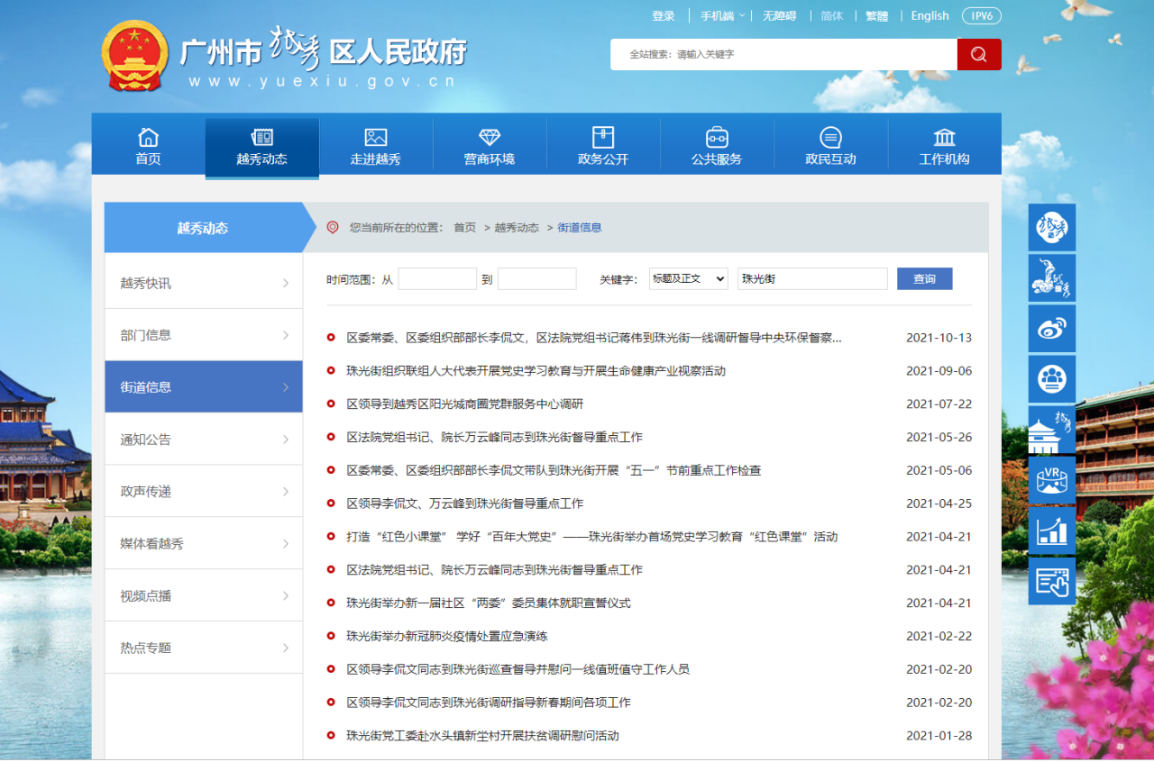This screenshot has height=762, width=1154.
Task: Click the red search magnifier button
Action: (978, 54)
